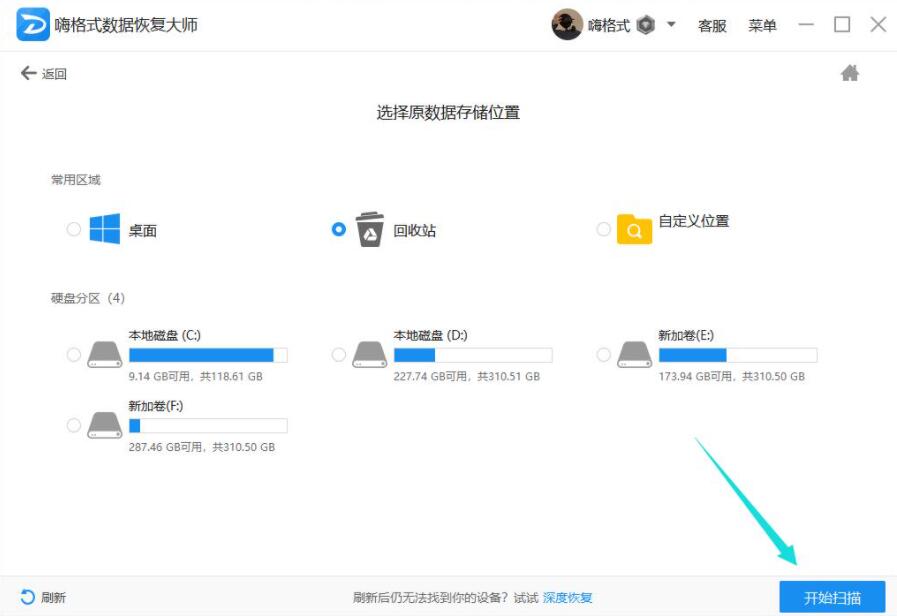Click the 本地磁盘 (C:) label
This screenshot has height=616, width=897.
165,335
